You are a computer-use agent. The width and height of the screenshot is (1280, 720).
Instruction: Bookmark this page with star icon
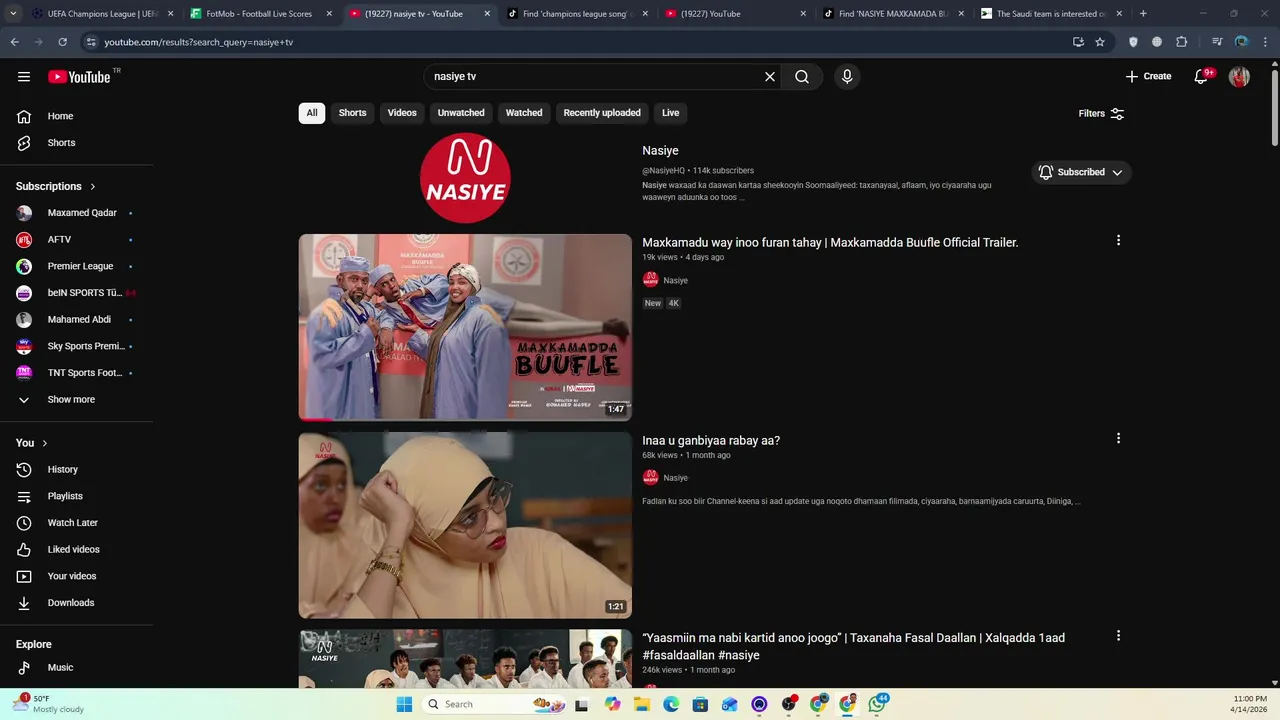pos(1100,42)
